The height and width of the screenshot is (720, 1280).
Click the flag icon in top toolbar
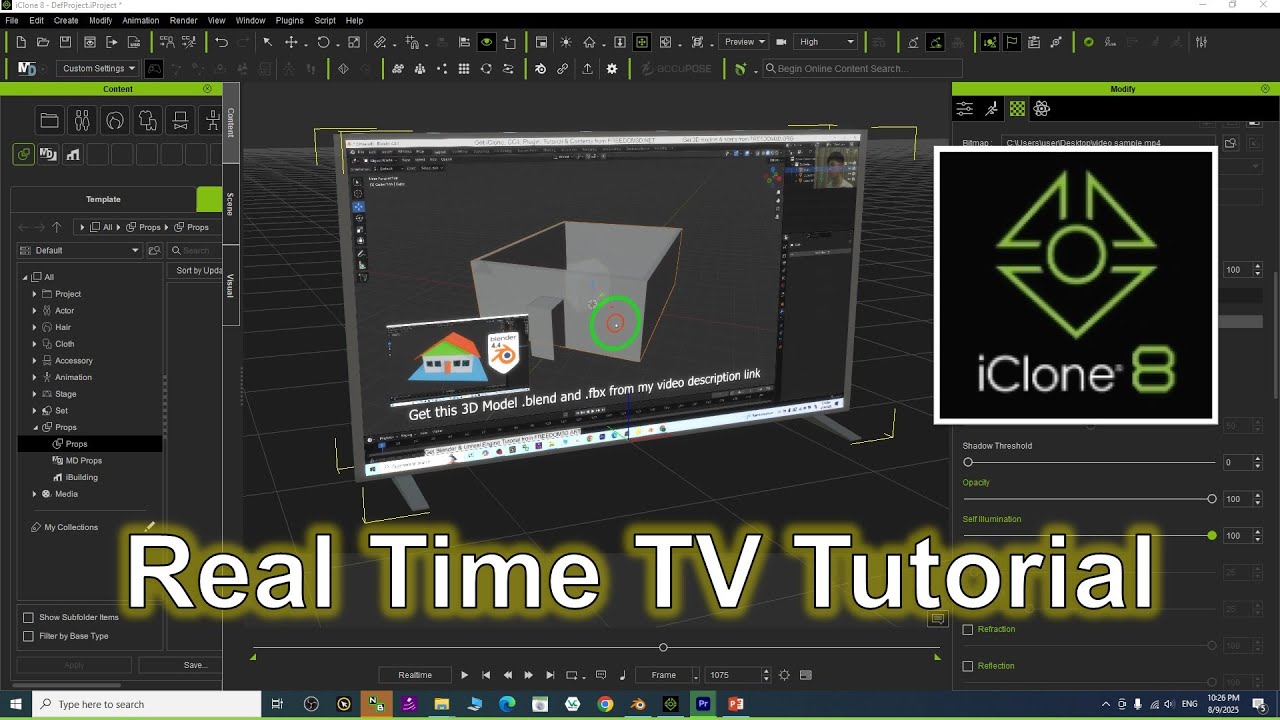(x=1012, y=42)
